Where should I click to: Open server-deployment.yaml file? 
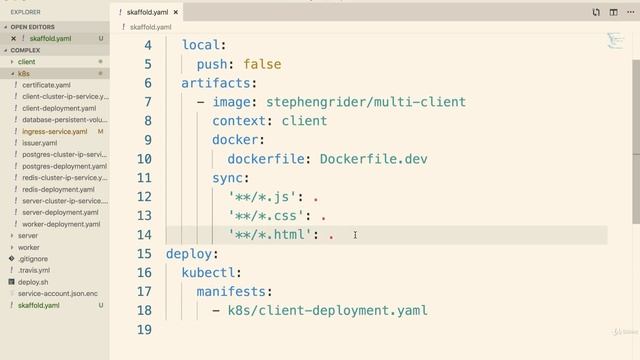pos(60,212)
